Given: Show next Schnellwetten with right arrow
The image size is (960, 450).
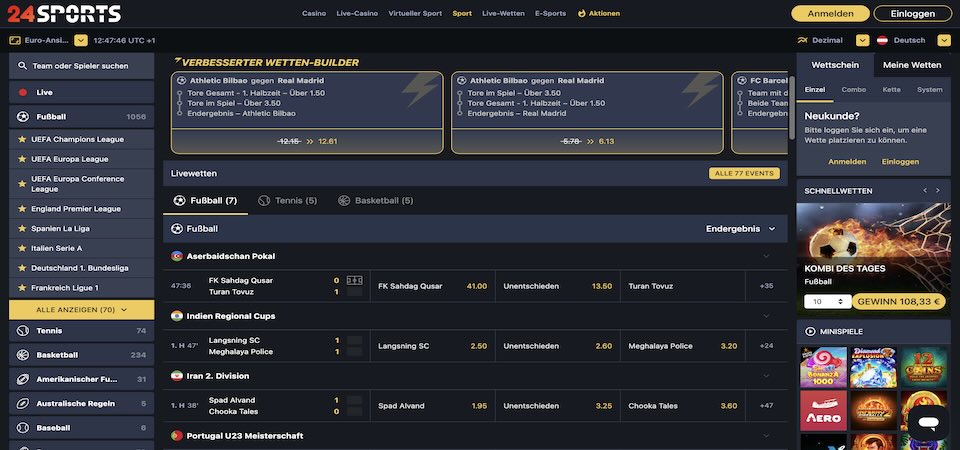Looking at the screenshot, I should pyautogui.click(x=937, y=191).
